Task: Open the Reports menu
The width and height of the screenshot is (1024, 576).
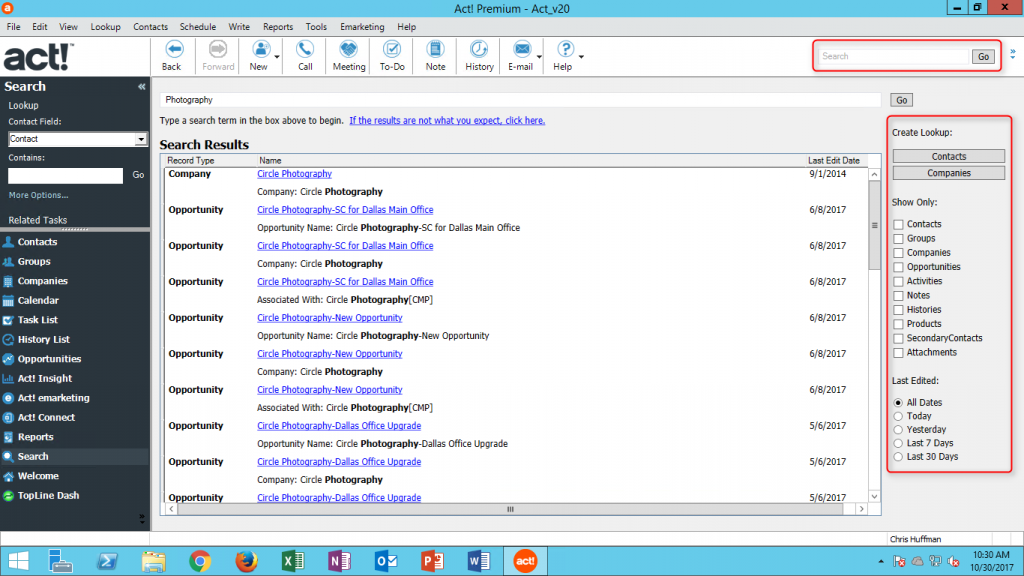Action: (x=278, y=27)
